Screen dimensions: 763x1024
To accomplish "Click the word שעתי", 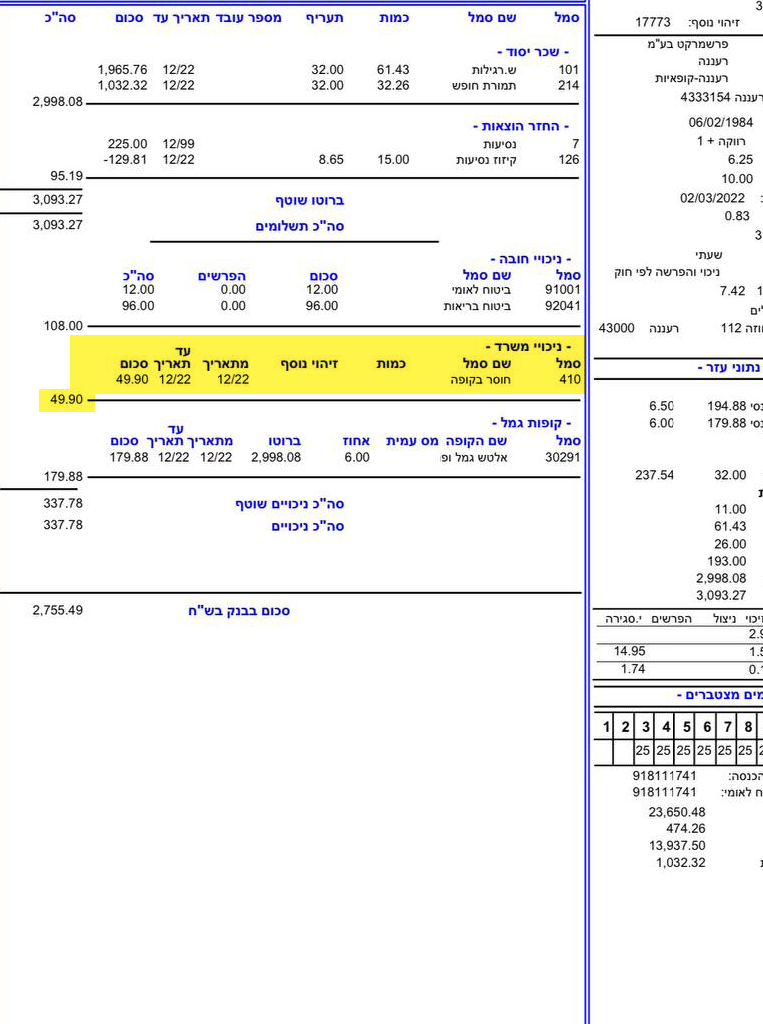I will tap(709, 255).
